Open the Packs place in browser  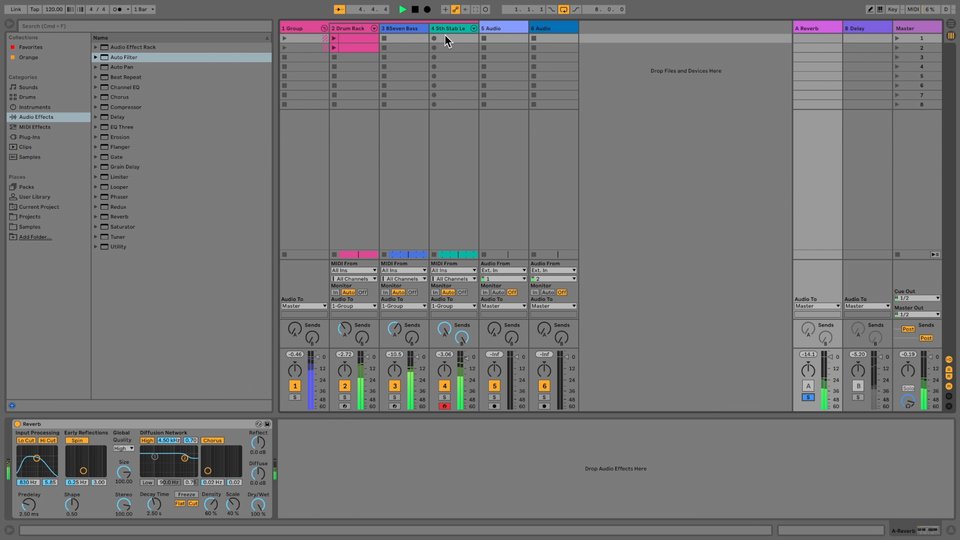26,187
